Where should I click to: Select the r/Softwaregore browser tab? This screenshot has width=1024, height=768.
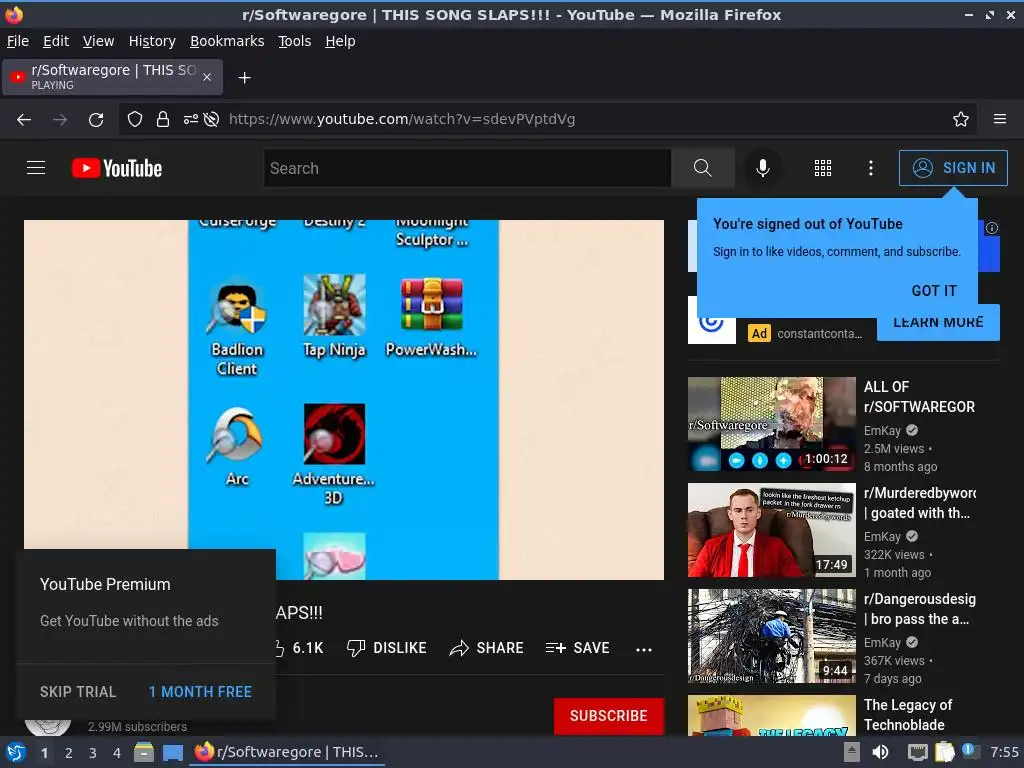[x=112, y=77]
